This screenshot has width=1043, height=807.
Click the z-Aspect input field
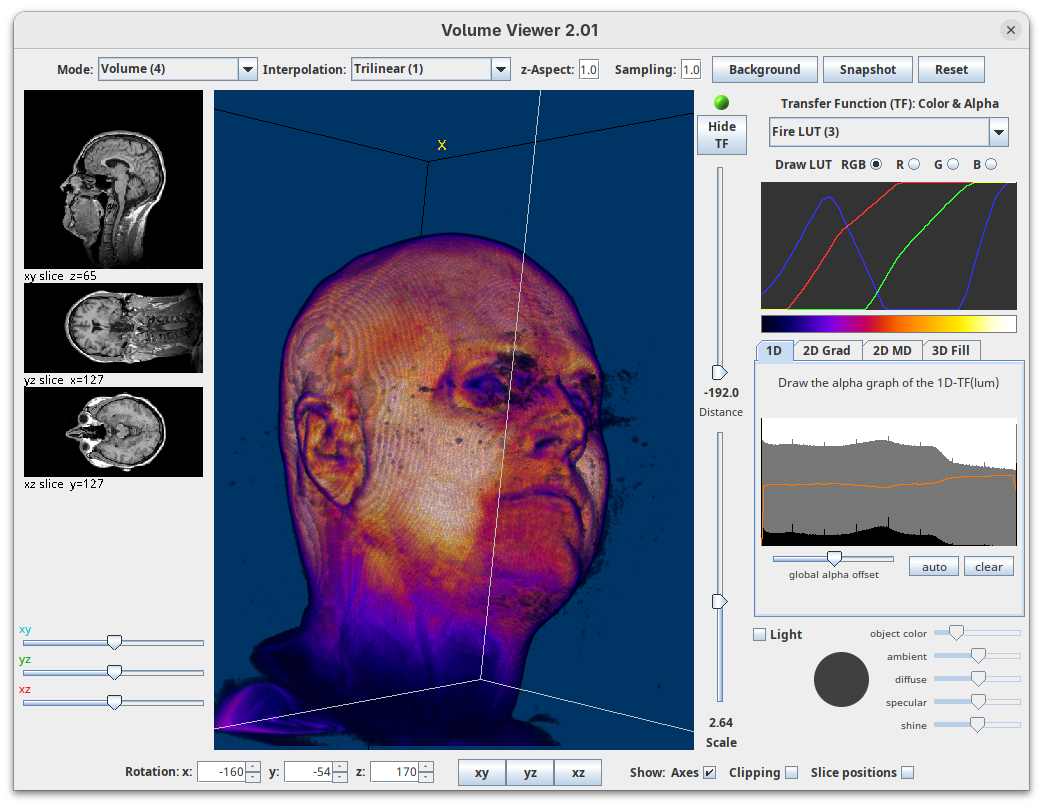point(588,70)
